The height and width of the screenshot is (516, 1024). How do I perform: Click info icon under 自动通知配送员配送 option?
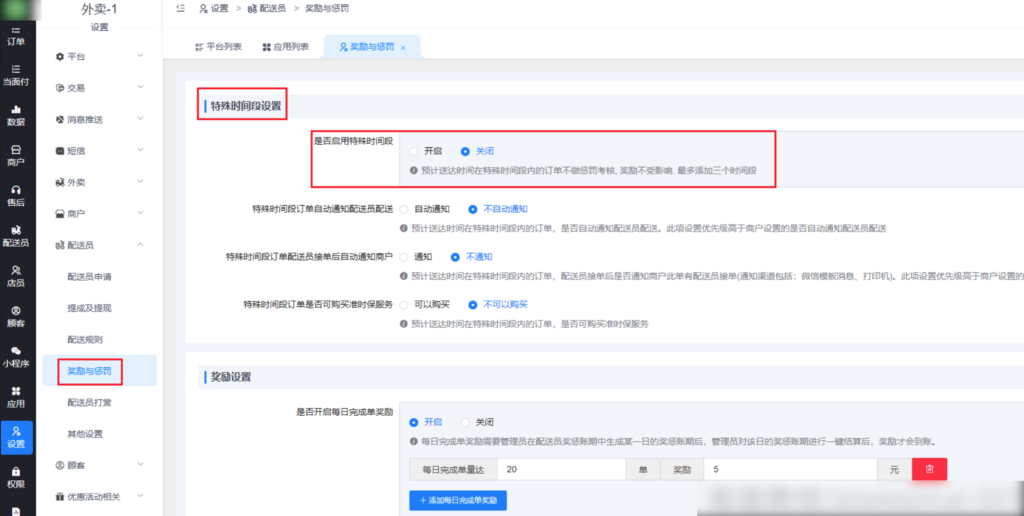(404, 229)
